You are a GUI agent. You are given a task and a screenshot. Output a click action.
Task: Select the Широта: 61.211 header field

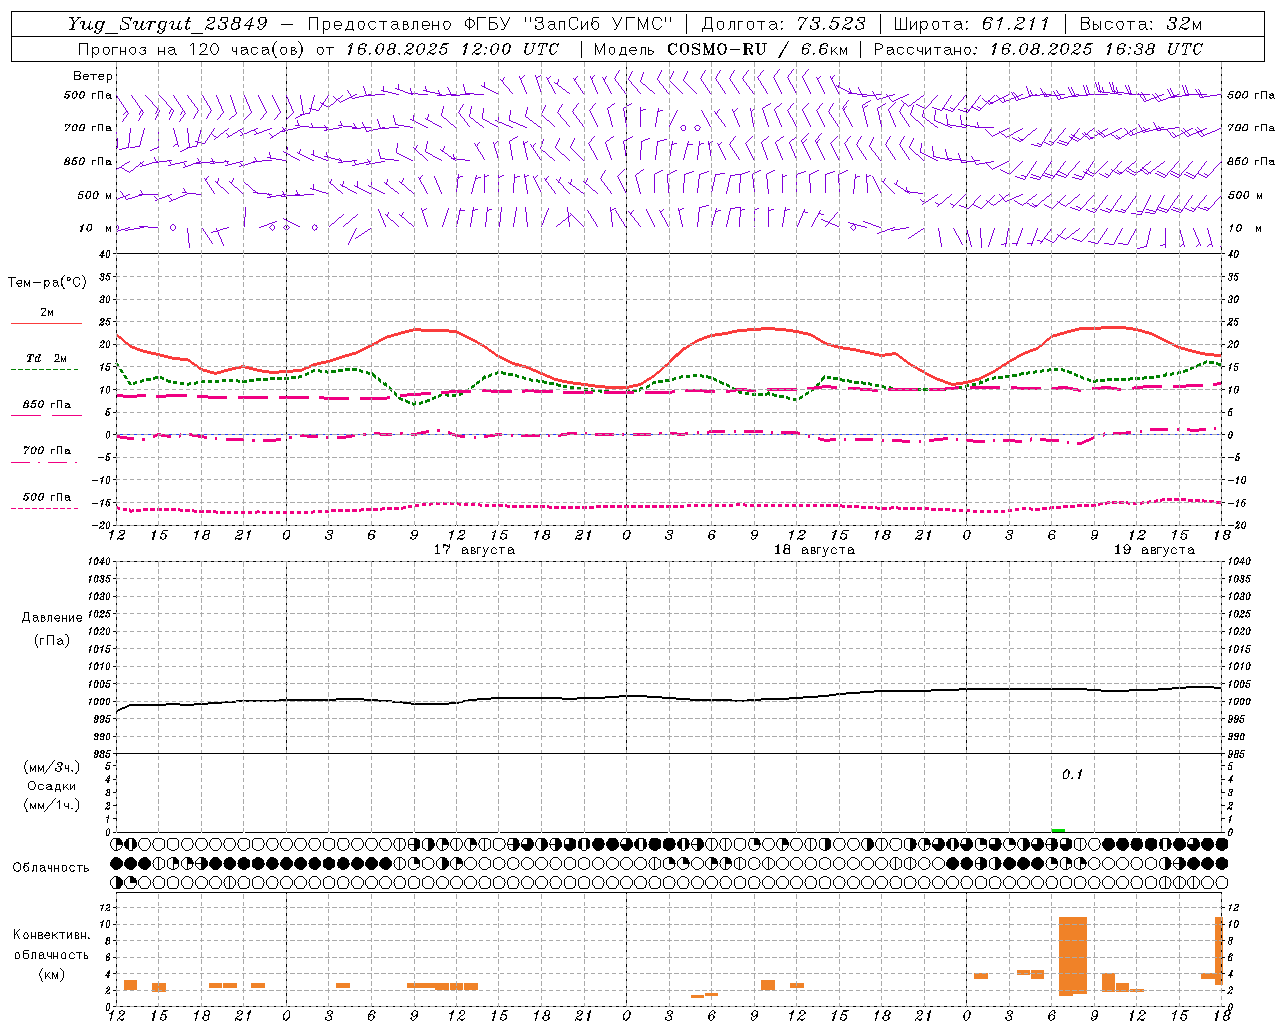(x=971, y=24)
